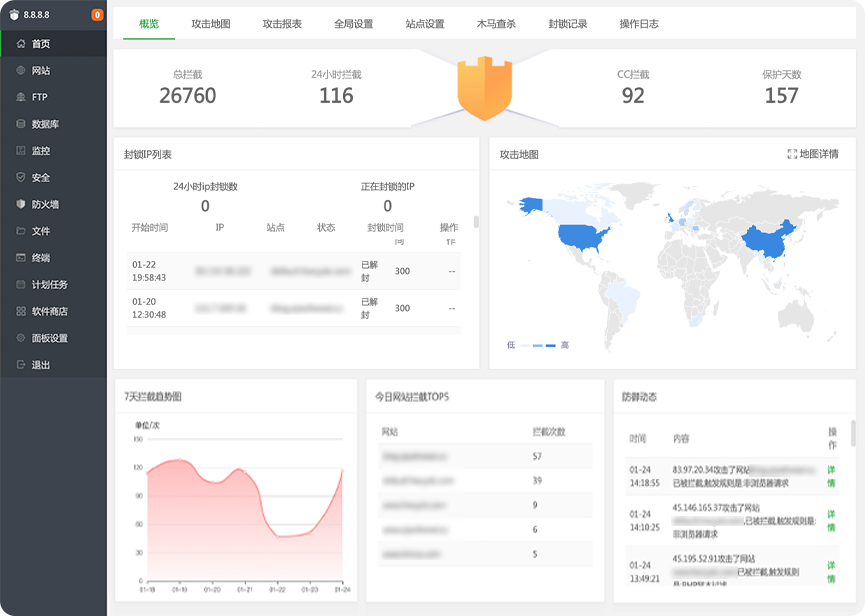The width and height of the screenshot is (865, 616).
Task: Click the 封锁IP列表 scrollbar
Action: [x=476, y=222]
